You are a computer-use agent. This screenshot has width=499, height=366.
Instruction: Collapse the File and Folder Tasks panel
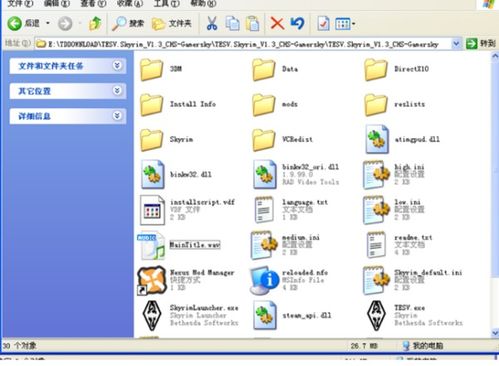117,66
